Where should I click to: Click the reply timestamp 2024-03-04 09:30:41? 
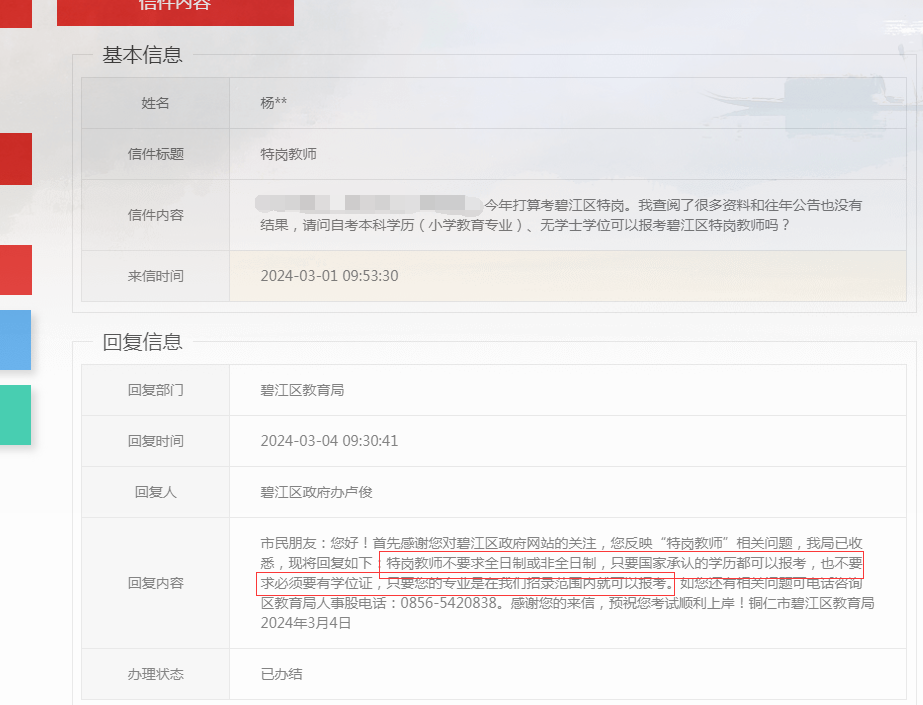tap(329, 441)
